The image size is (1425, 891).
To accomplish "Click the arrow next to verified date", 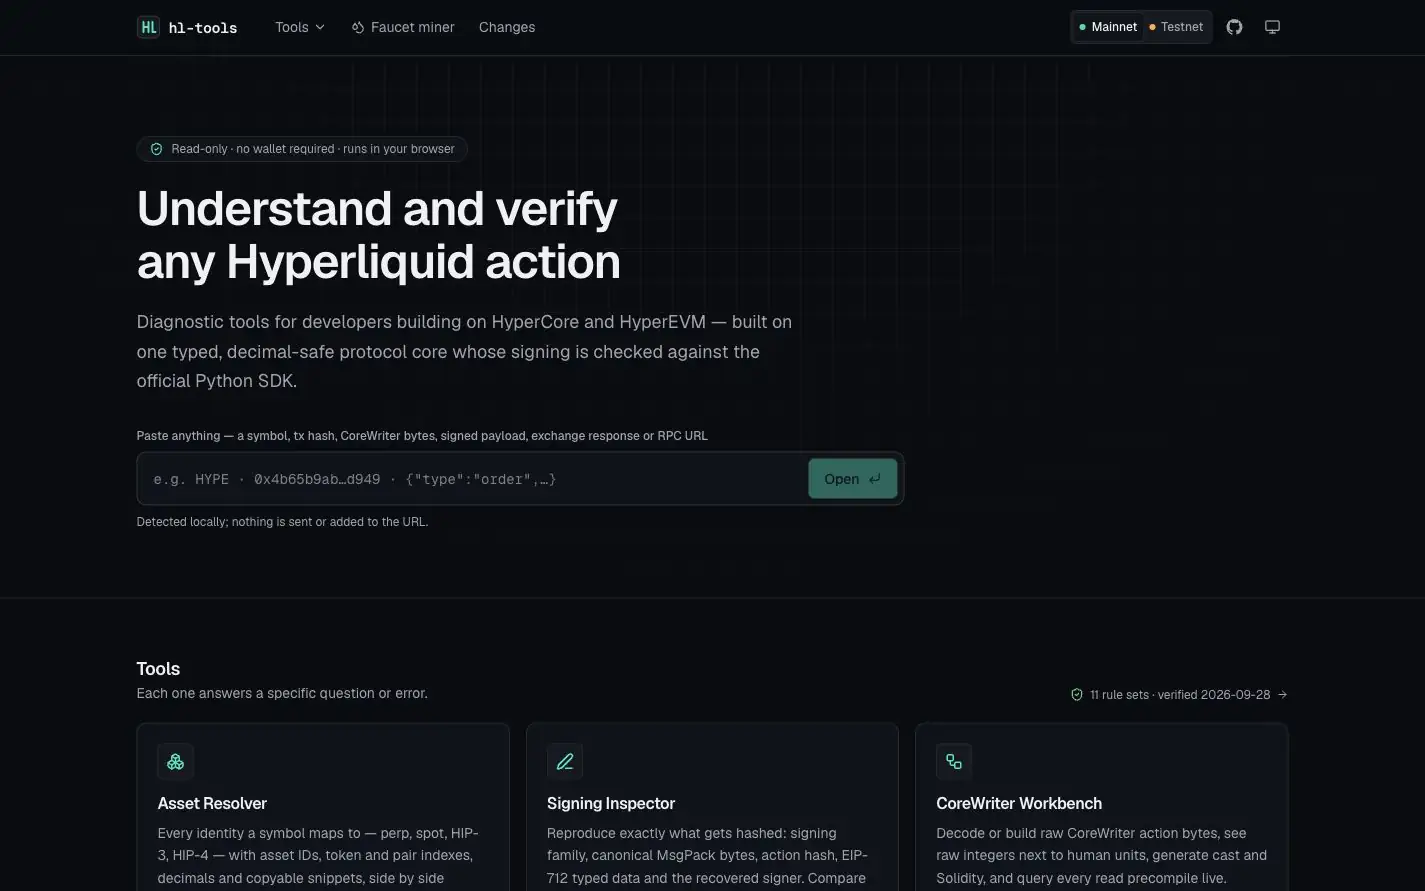I will pyautogui.click(x=1283, y=695).
